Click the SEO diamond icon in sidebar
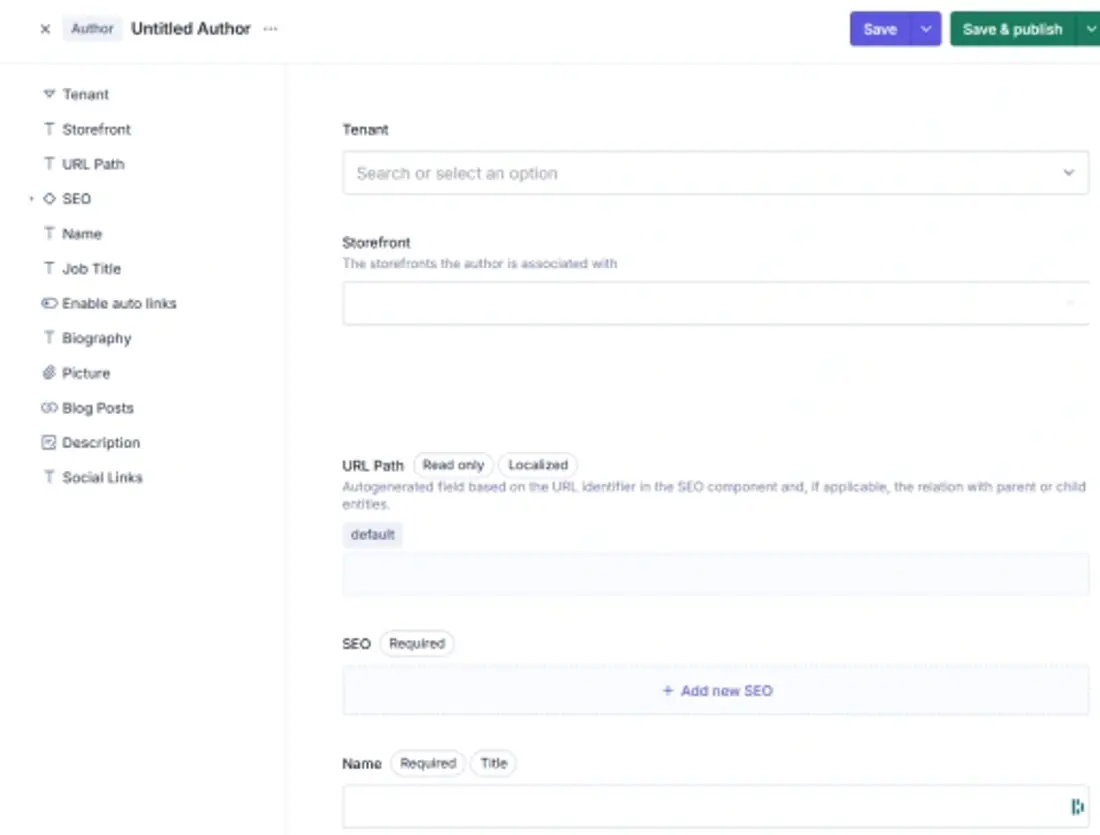The height and width of the screenshot is (835, 1100). click(x=49, y=199)
